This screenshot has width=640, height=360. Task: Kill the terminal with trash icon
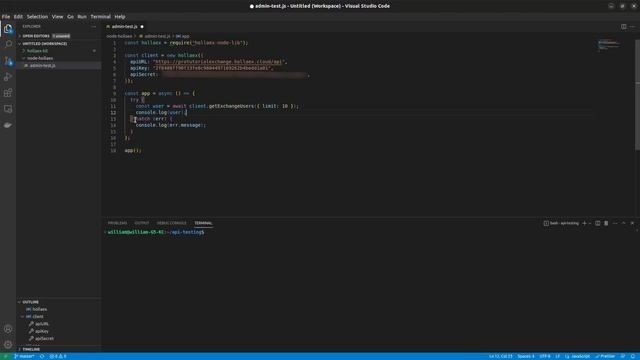[606, 223]
